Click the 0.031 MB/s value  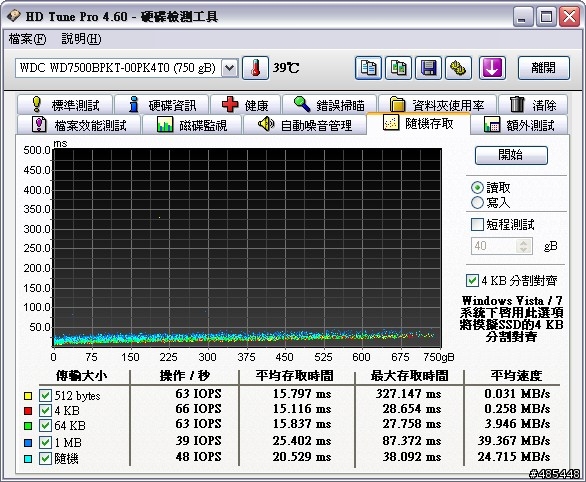tap(517, 394)
